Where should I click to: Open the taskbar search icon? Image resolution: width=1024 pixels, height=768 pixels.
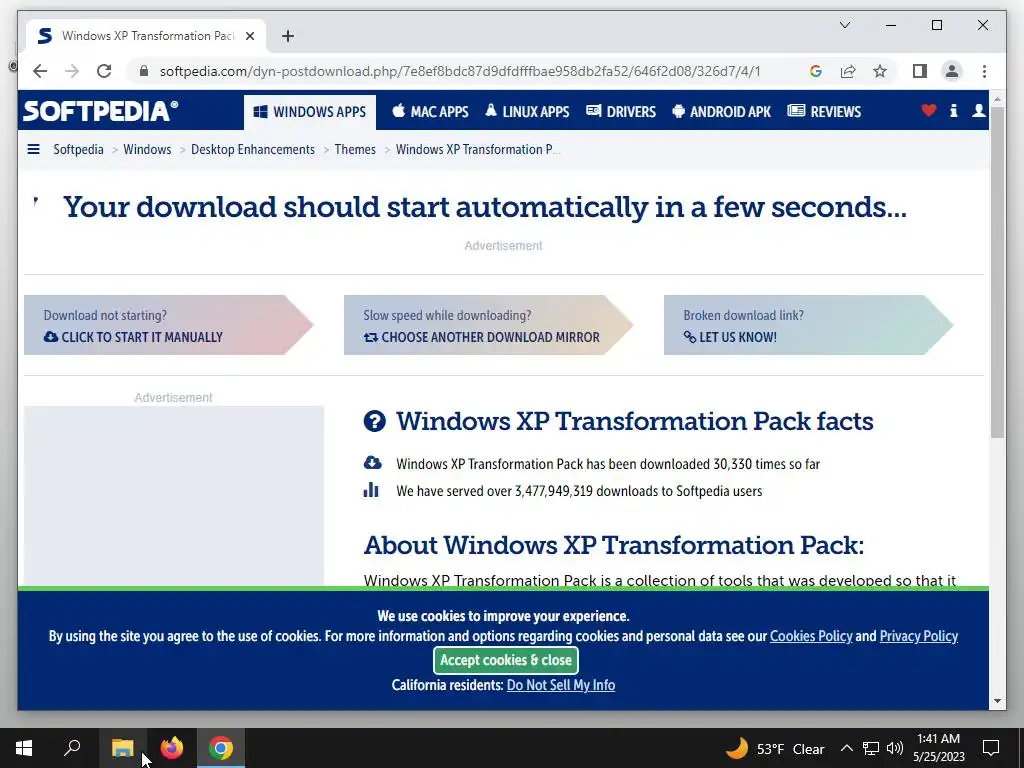[x=72, y=748]
